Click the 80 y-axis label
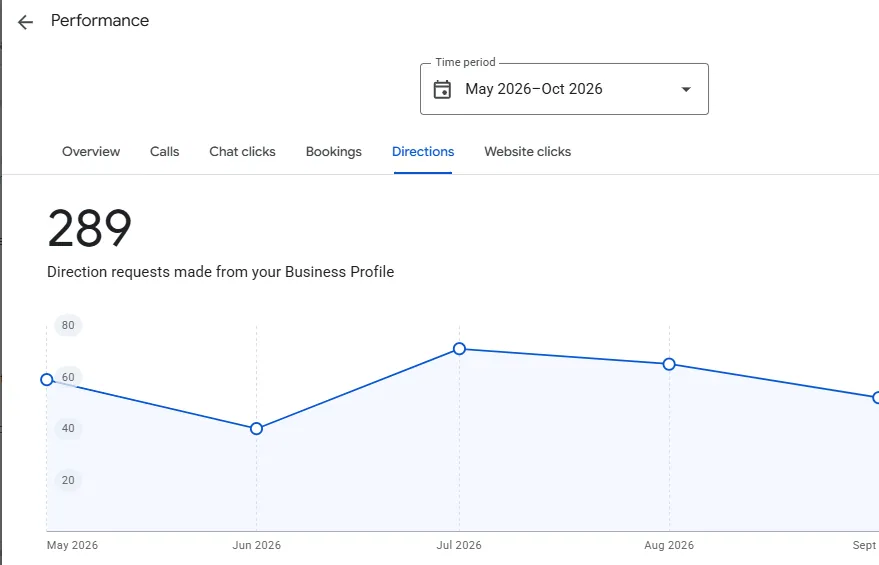Image resolution: width=879 pixels, height=565 pixels. click(68, 325)
